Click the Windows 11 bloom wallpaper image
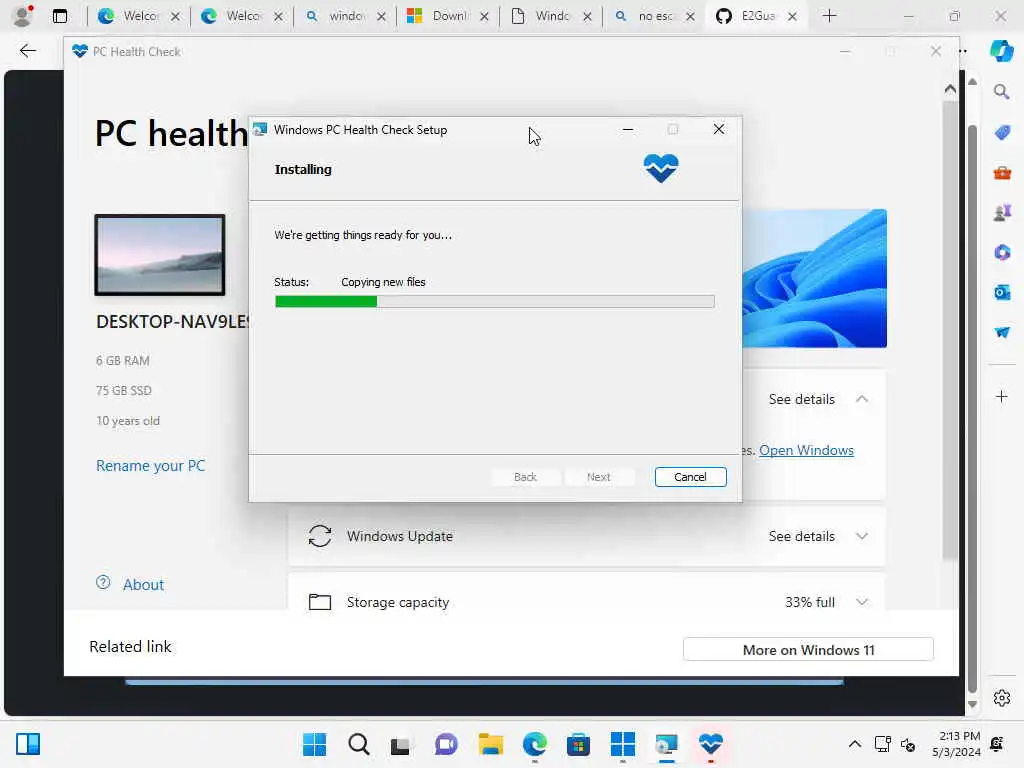1024x768 pixels. [814, 278]
